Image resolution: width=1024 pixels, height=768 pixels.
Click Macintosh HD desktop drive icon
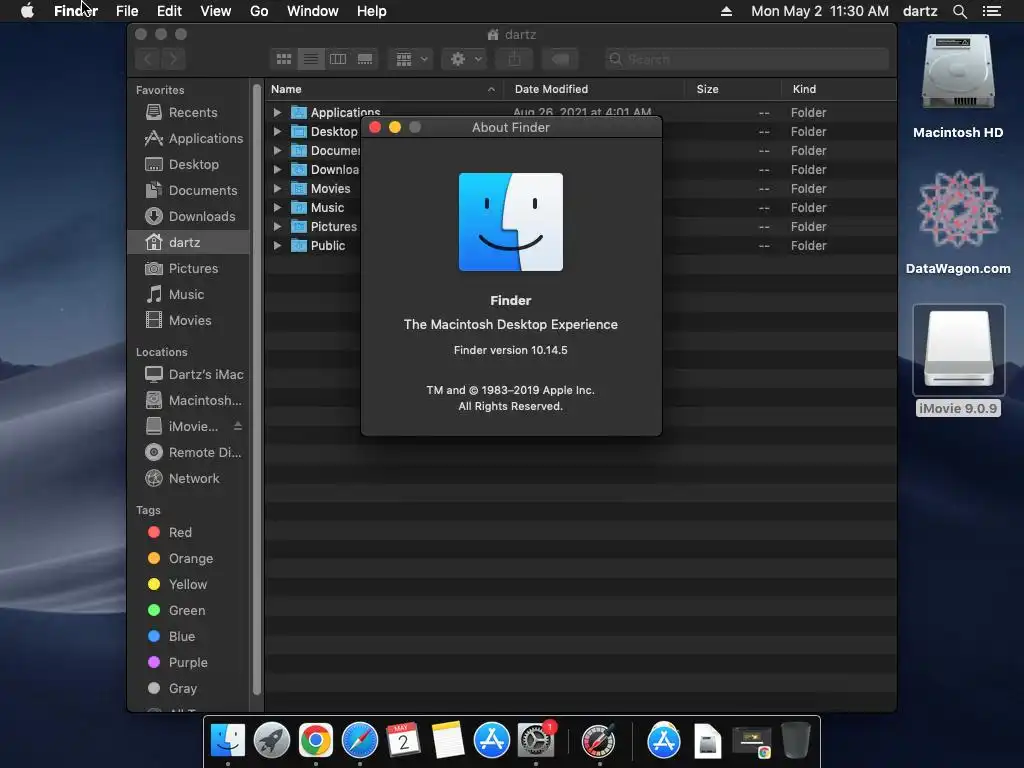957,73
